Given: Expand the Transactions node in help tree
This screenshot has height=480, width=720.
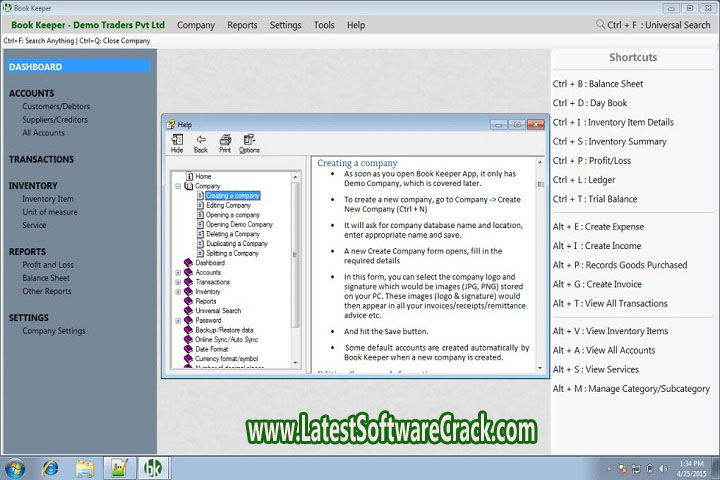Looking at the screenshot, I should click(x=178, y=282).
